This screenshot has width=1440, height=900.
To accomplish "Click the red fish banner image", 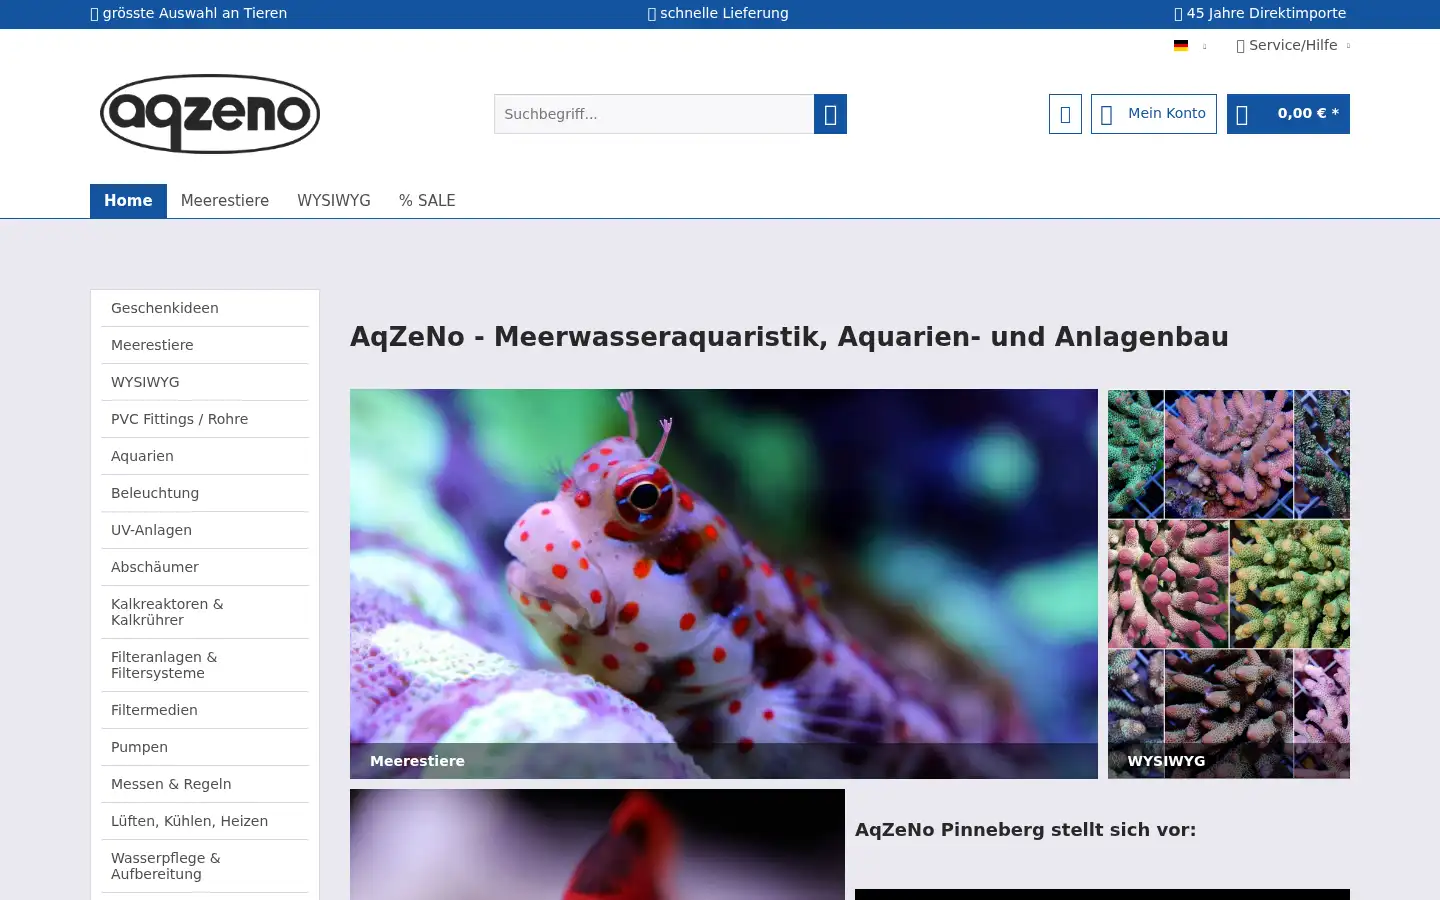I will coord(597,844).
